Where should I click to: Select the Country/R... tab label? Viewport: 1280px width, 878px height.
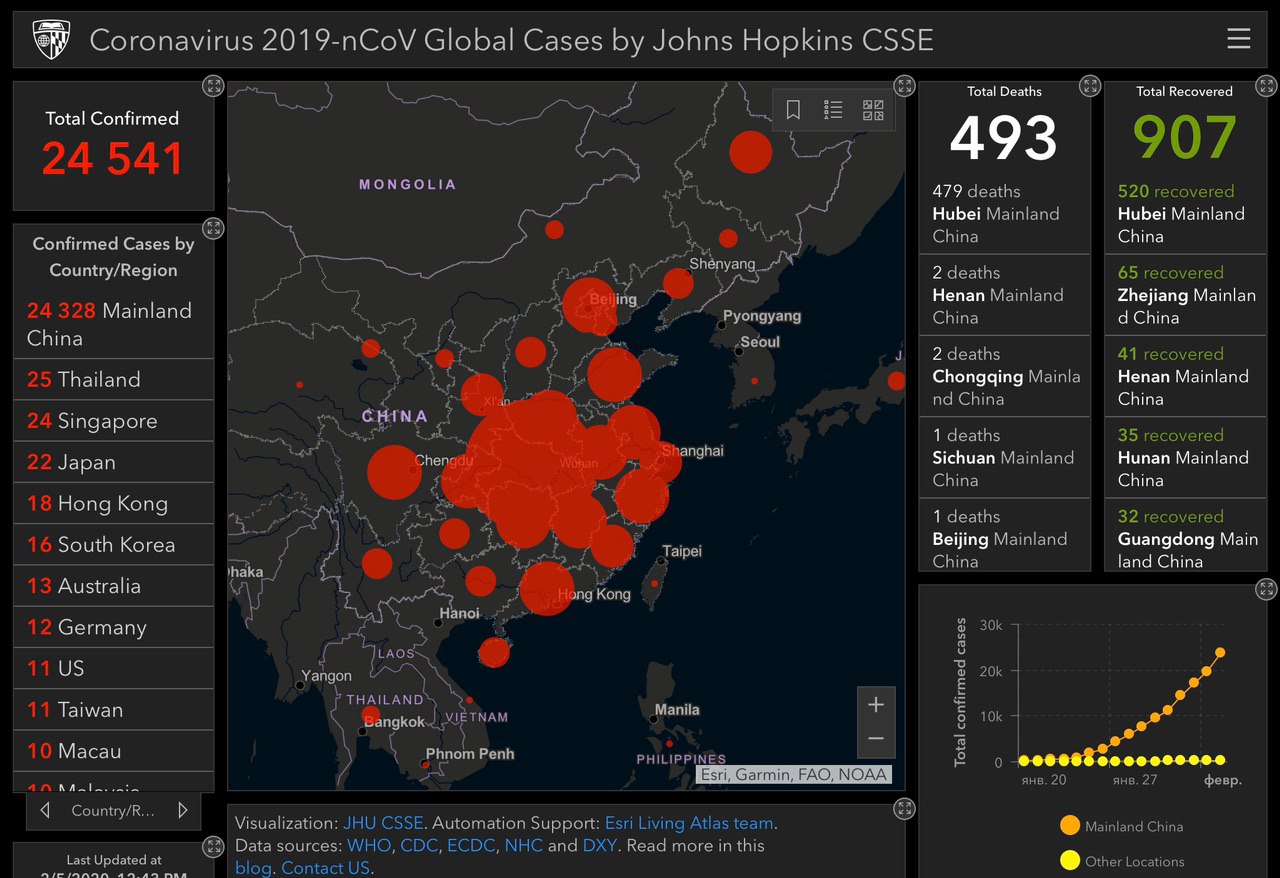tap(113, 811)
